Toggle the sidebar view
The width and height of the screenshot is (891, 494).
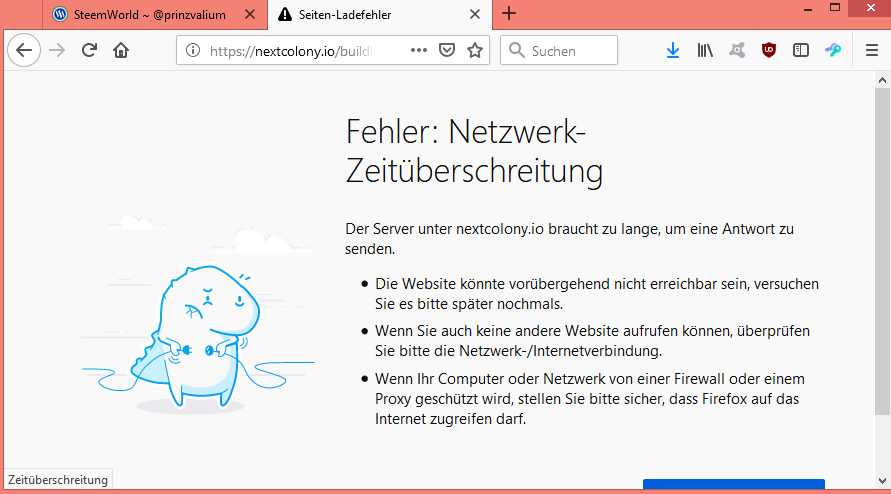click(801, 50)
